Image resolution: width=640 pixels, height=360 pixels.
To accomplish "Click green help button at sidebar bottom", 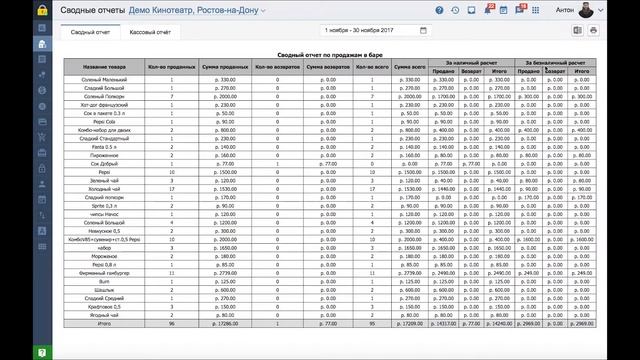I will click(42, 353).
